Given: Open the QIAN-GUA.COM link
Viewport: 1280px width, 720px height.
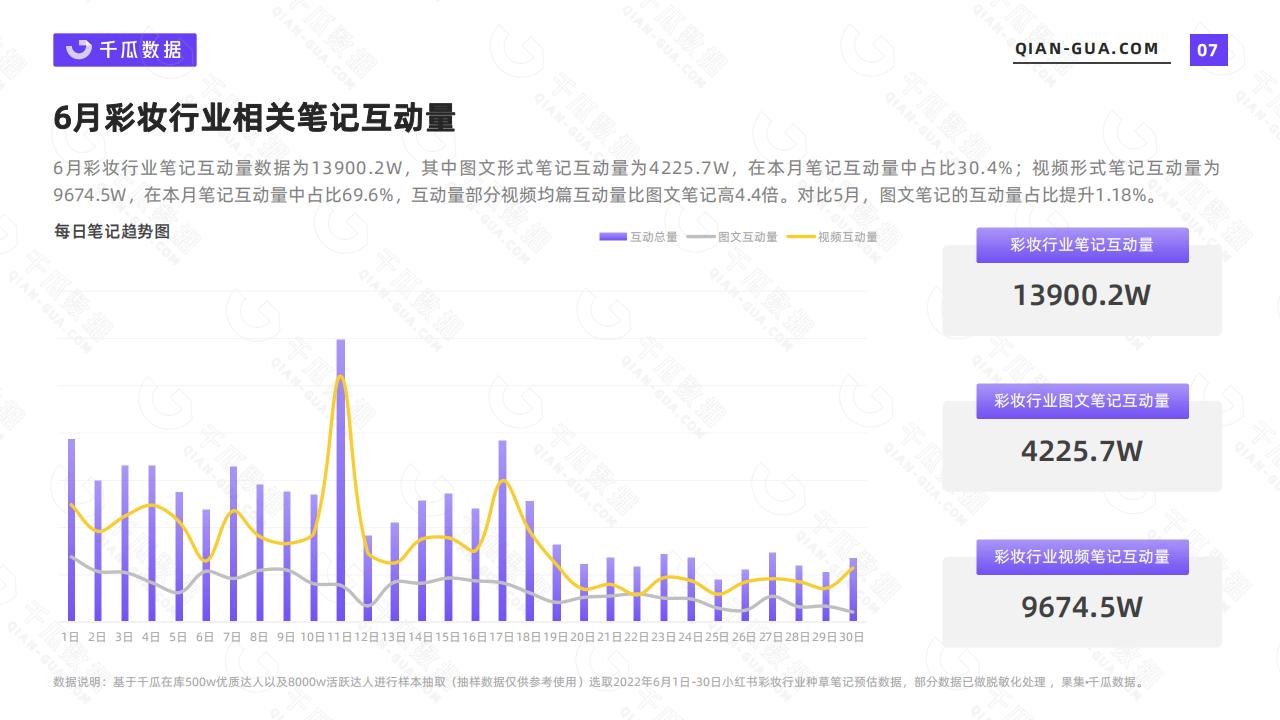Looking at the screenshot, I should tap(1087, 49).
